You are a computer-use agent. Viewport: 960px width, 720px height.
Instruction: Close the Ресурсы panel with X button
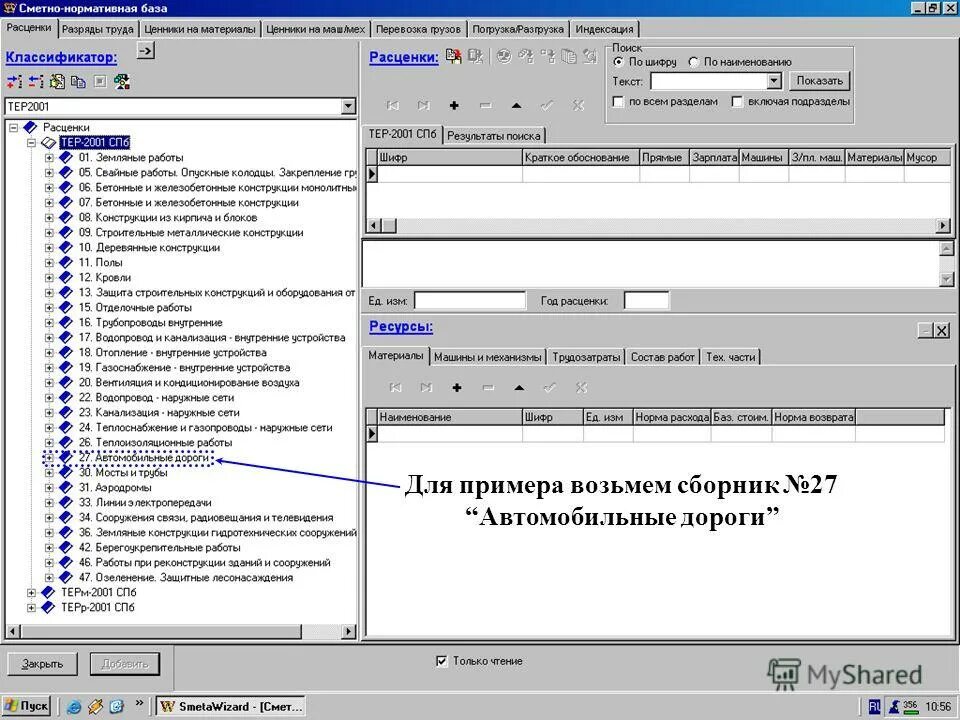[942, 331]
